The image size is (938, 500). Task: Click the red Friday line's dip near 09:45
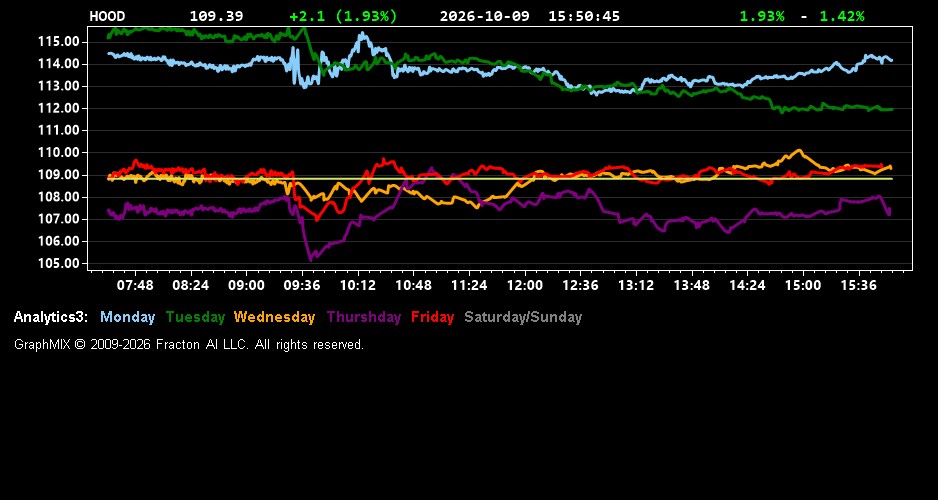click(317, 219)
